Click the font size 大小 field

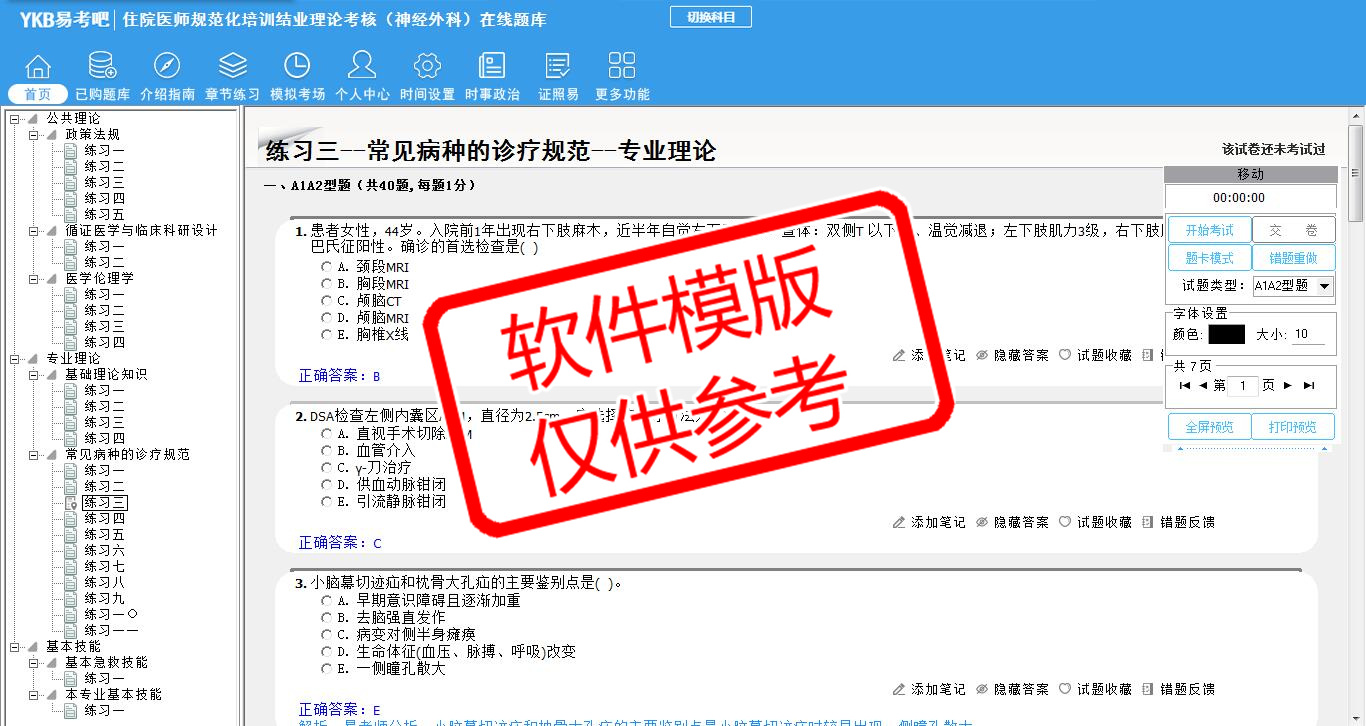point(1308,335)
